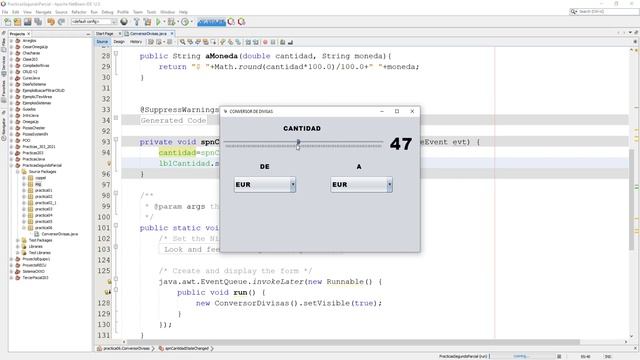Expand the Test Packages node
This screenshot has width=640, height=360.
click(18, 240)
